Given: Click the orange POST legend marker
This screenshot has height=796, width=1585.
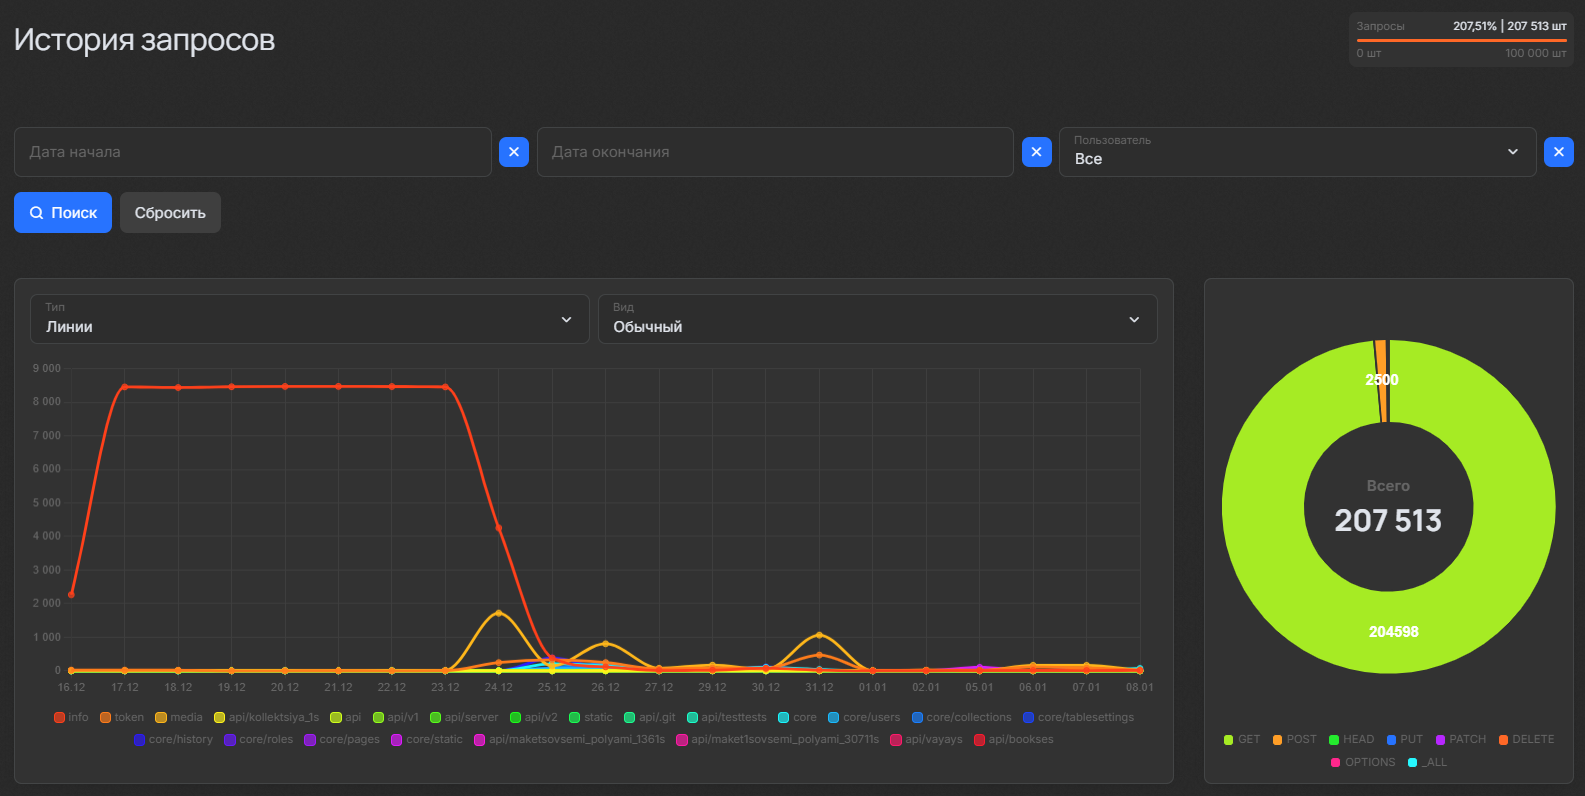Looking at the screenshot, I should (1277, 740).
